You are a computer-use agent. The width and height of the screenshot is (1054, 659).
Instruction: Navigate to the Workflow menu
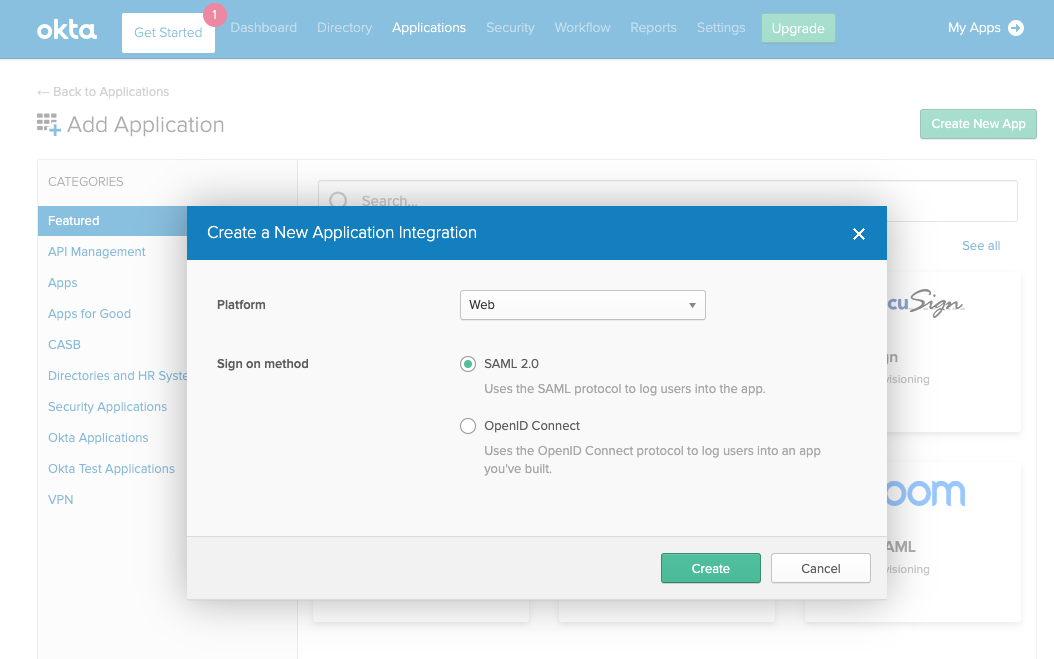[582, 28]
